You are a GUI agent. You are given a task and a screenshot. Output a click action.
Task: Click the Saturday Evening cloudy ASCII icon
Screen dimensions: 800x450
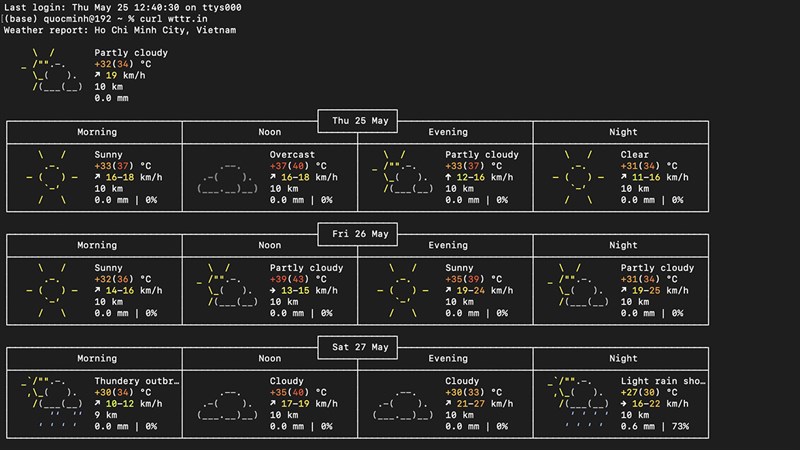403,405
